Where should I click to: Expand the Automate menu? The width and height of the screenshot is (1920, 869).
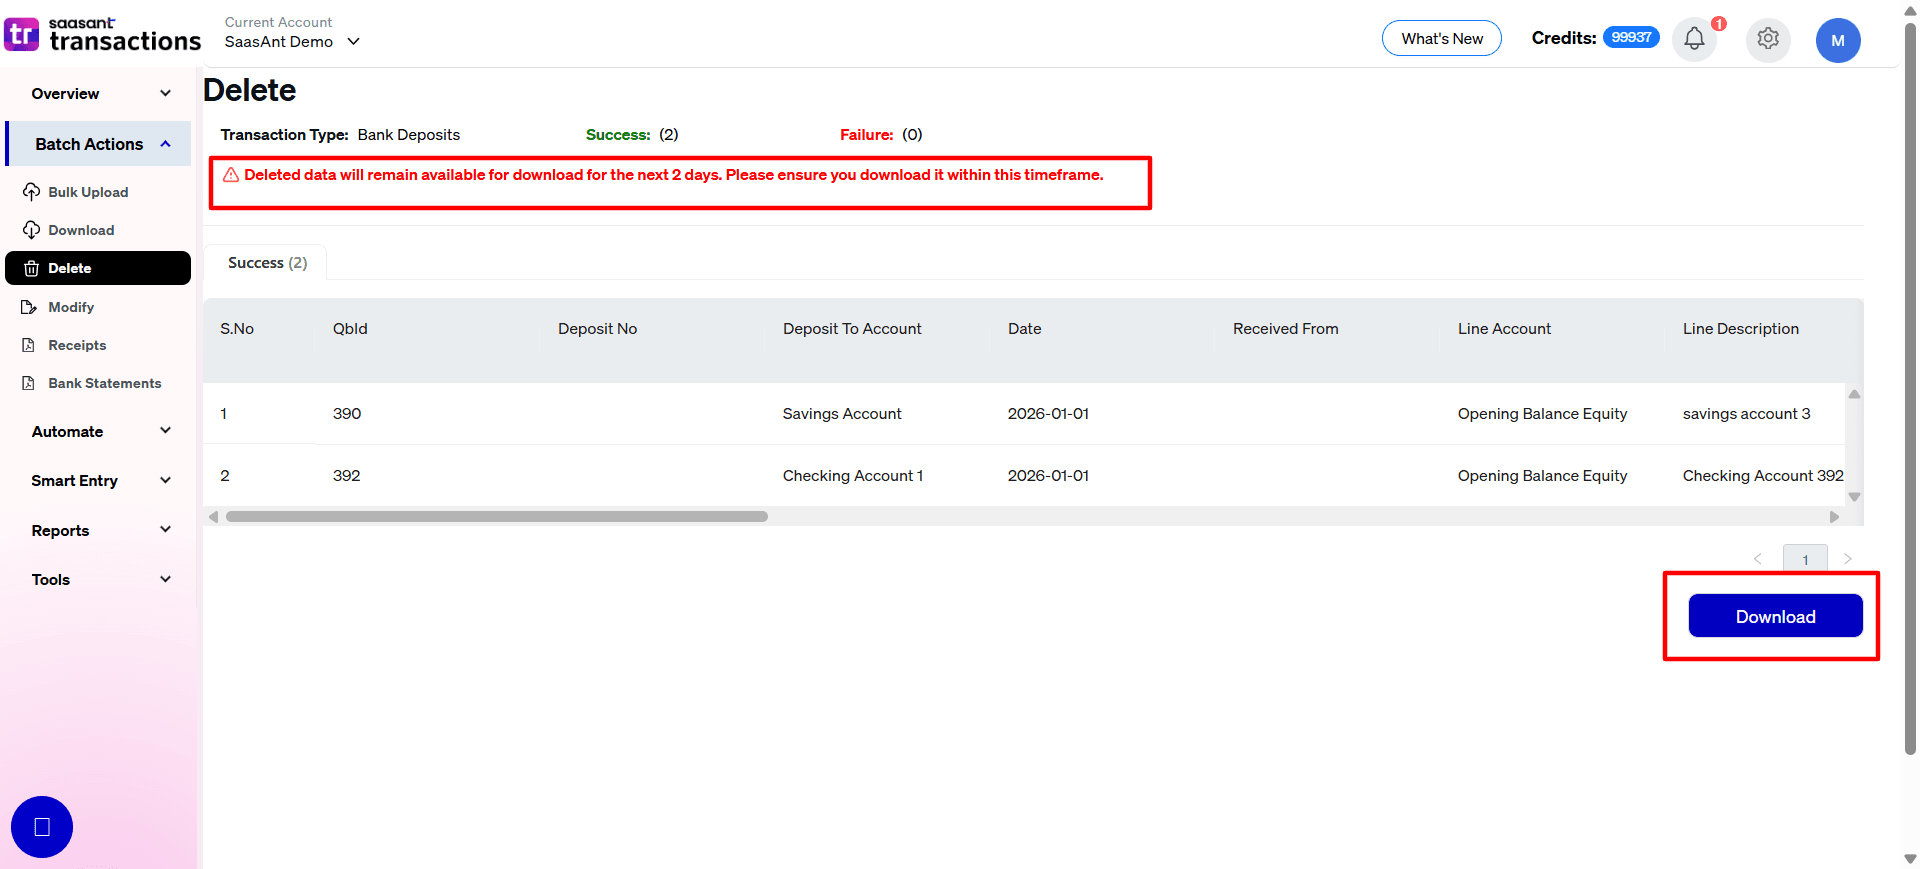(x=100, y=431)
